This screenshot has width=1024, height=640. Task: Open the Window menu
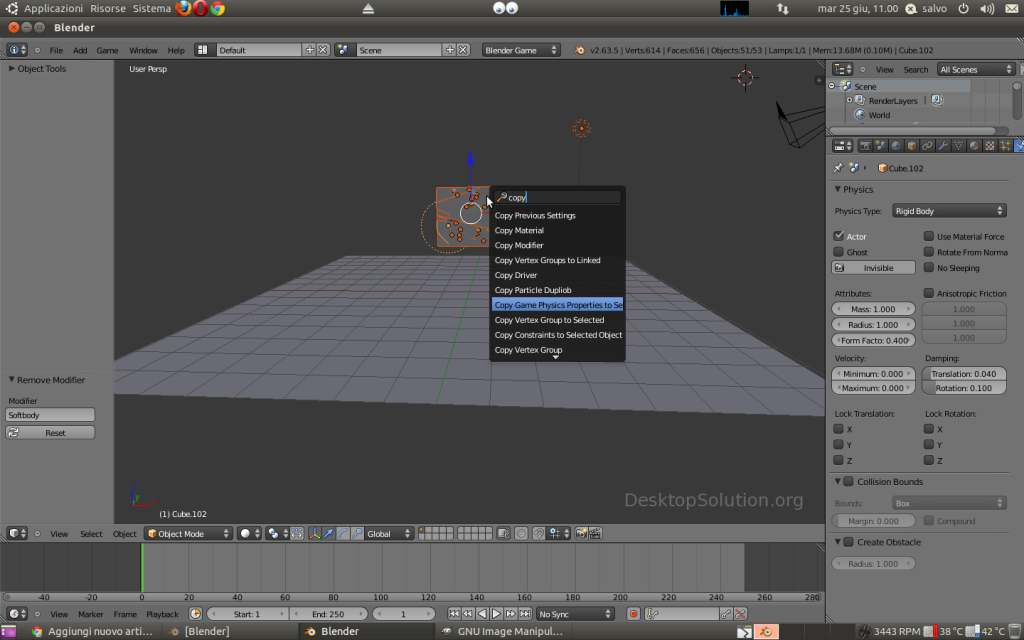143,50
